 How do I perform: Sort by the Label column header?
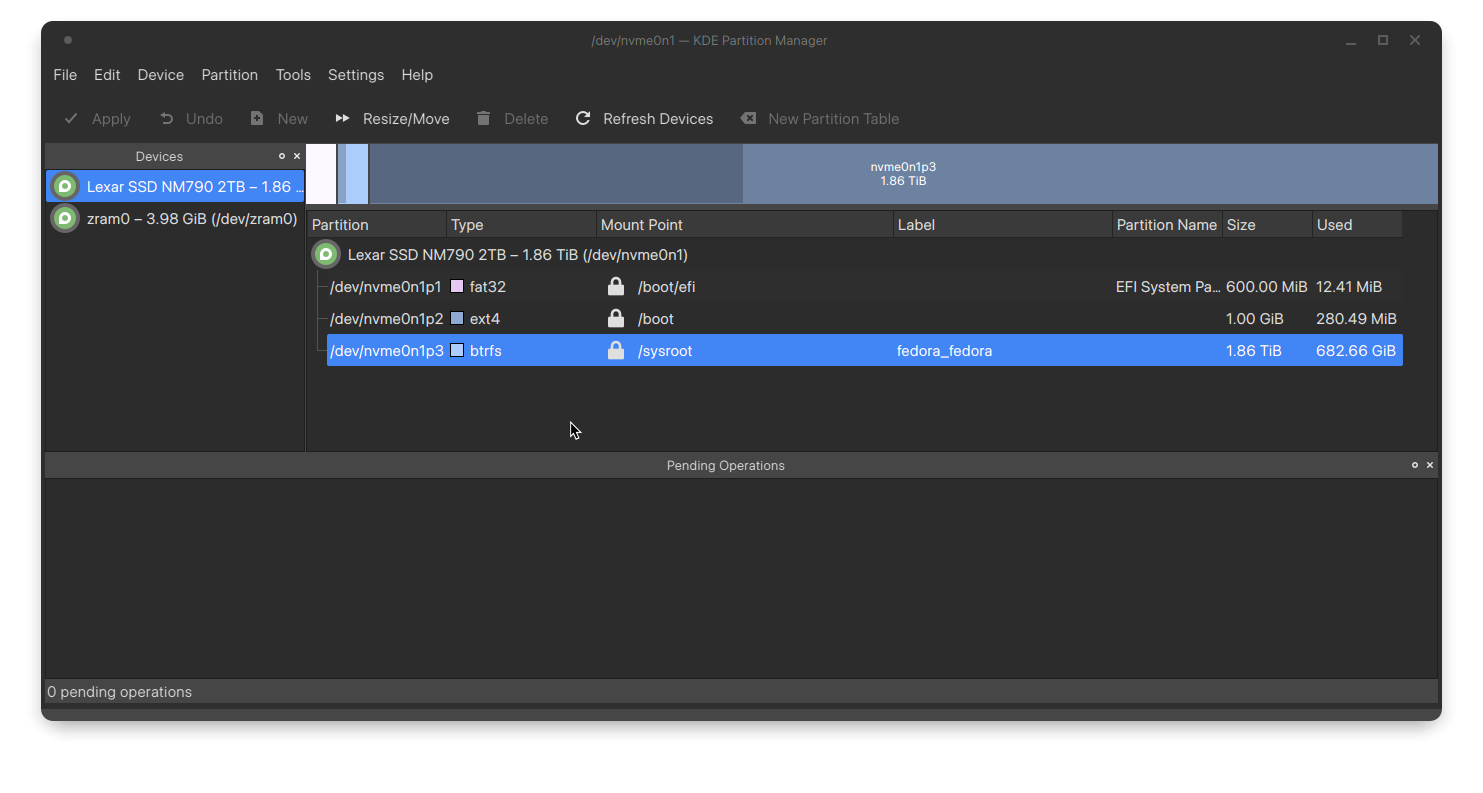click(1003, 225)
